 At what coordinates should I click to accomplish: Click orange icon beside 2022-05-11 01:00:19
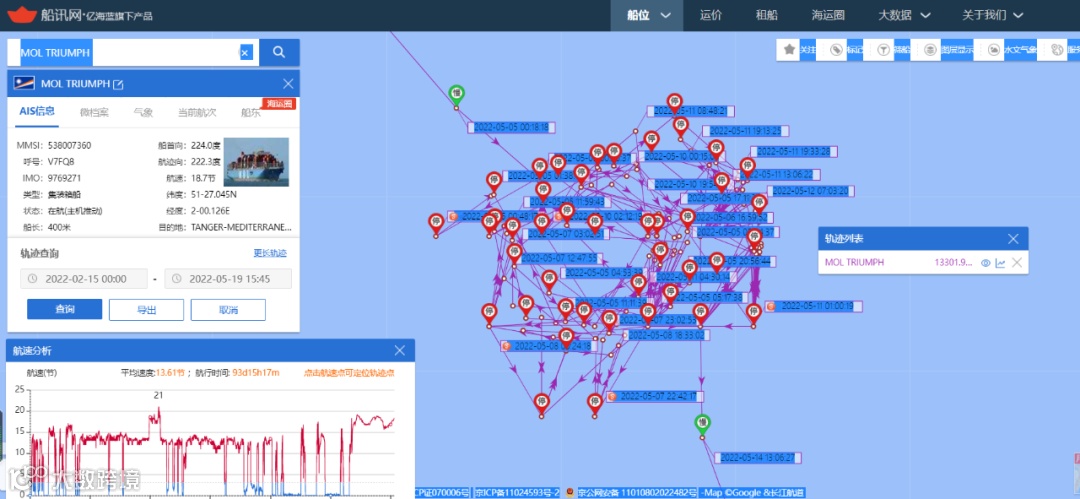771,306
